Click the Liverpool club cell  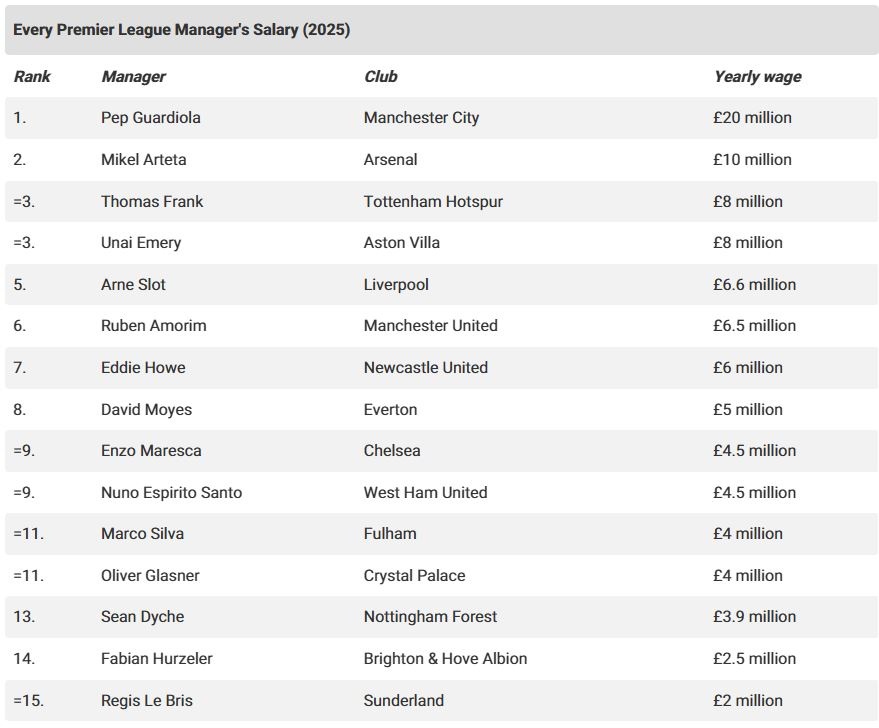click(396, 285)
